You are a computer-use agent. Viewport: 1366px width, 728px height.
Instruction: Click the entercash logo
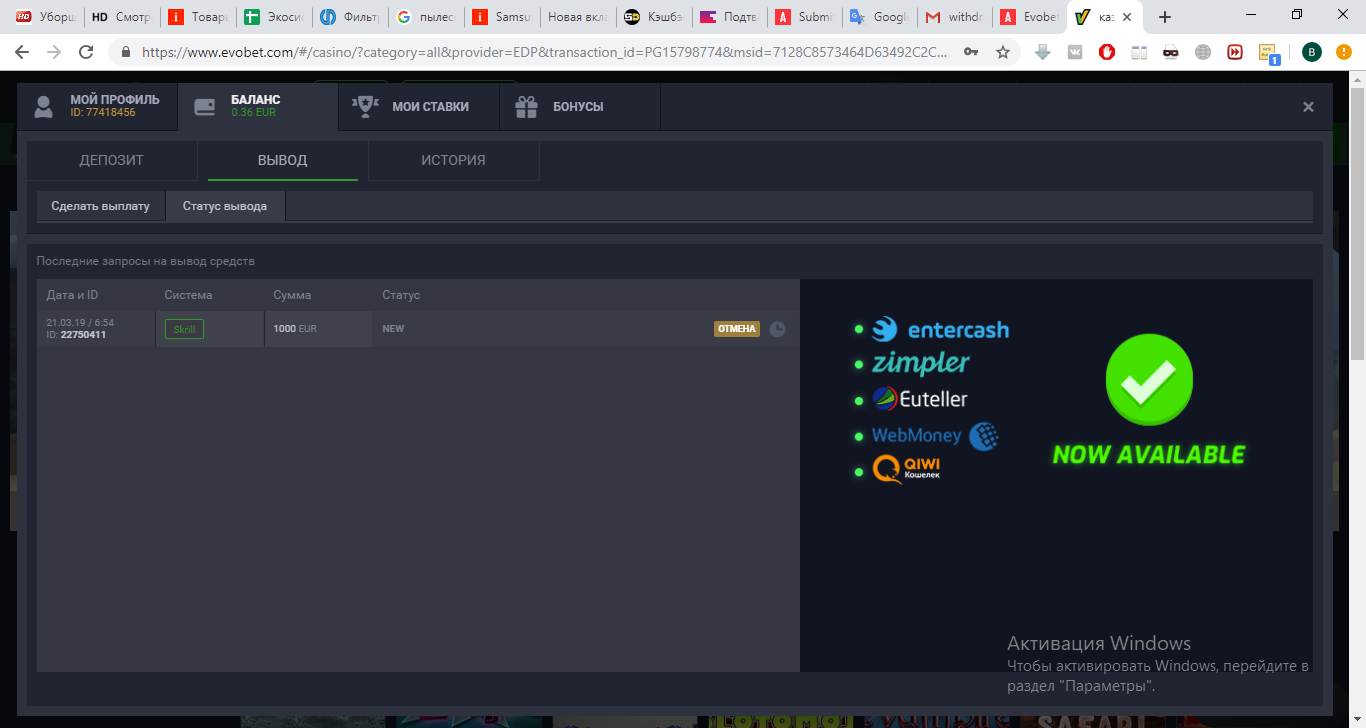coord(940,329)
